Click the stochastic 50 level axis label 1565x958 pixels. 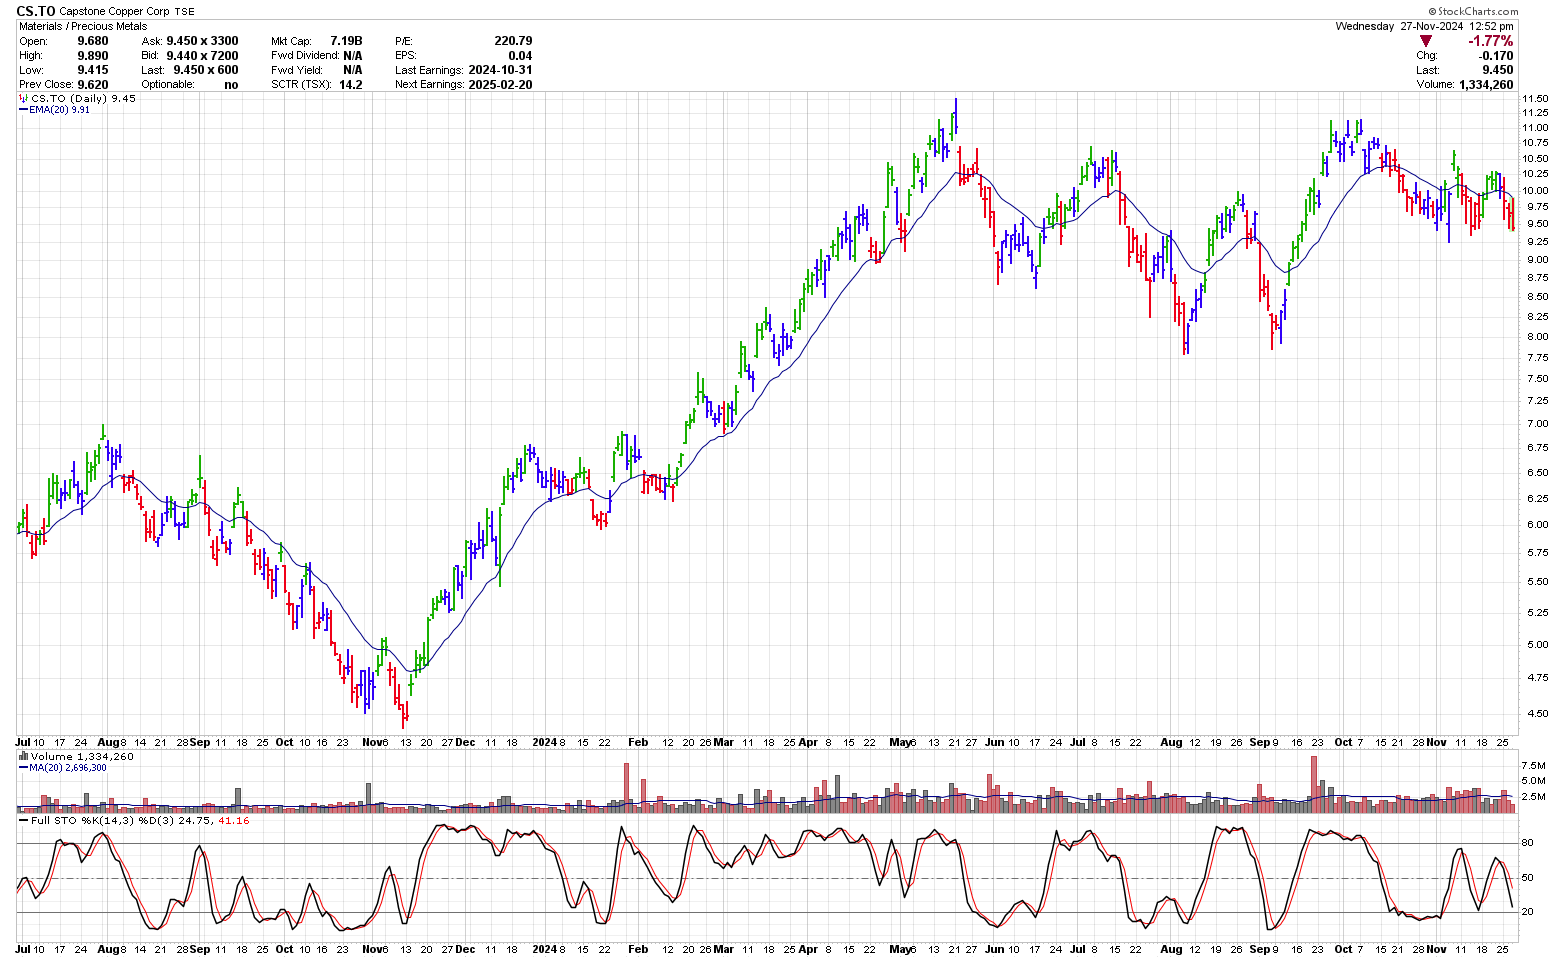tap(1528, 878)
